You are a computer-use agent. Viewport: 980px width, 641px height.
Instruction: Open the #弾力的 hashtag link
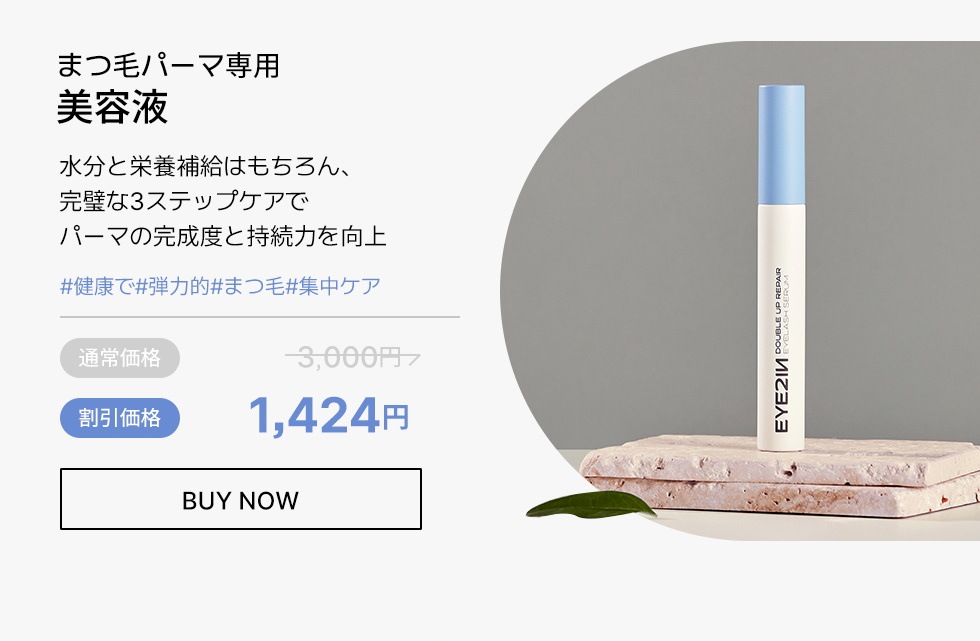pyautogui.click(x=172, y=286)
